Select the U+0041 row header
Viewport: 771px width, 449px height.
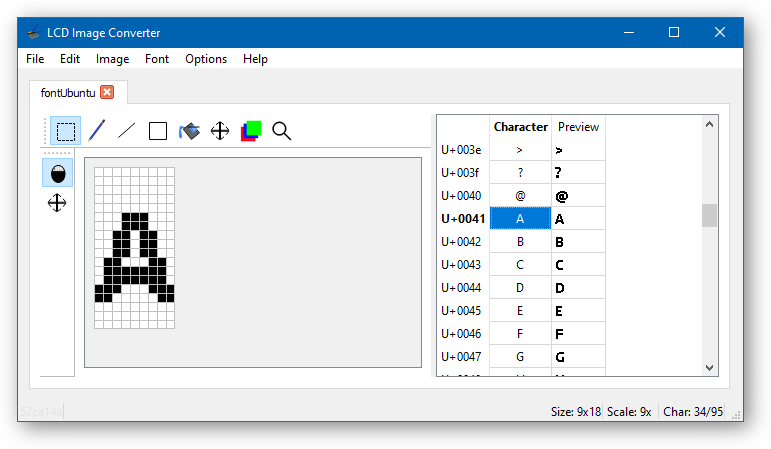pyautogui.click(x=463, y=218)
